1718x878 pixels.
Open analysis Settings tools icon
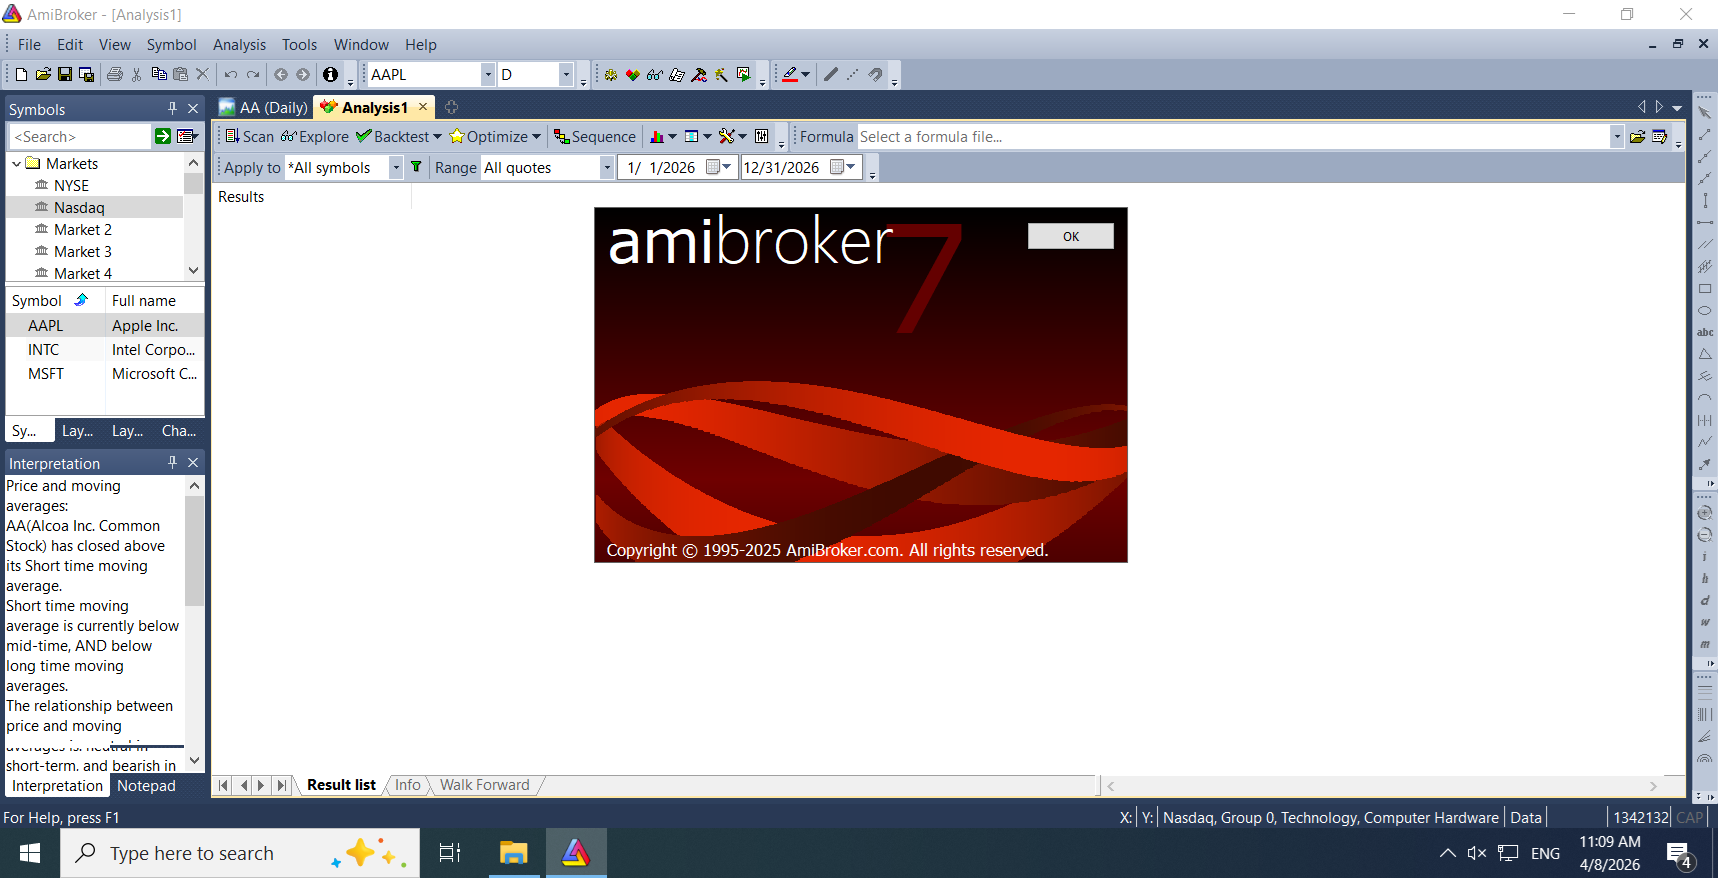[x=727, y=137]
